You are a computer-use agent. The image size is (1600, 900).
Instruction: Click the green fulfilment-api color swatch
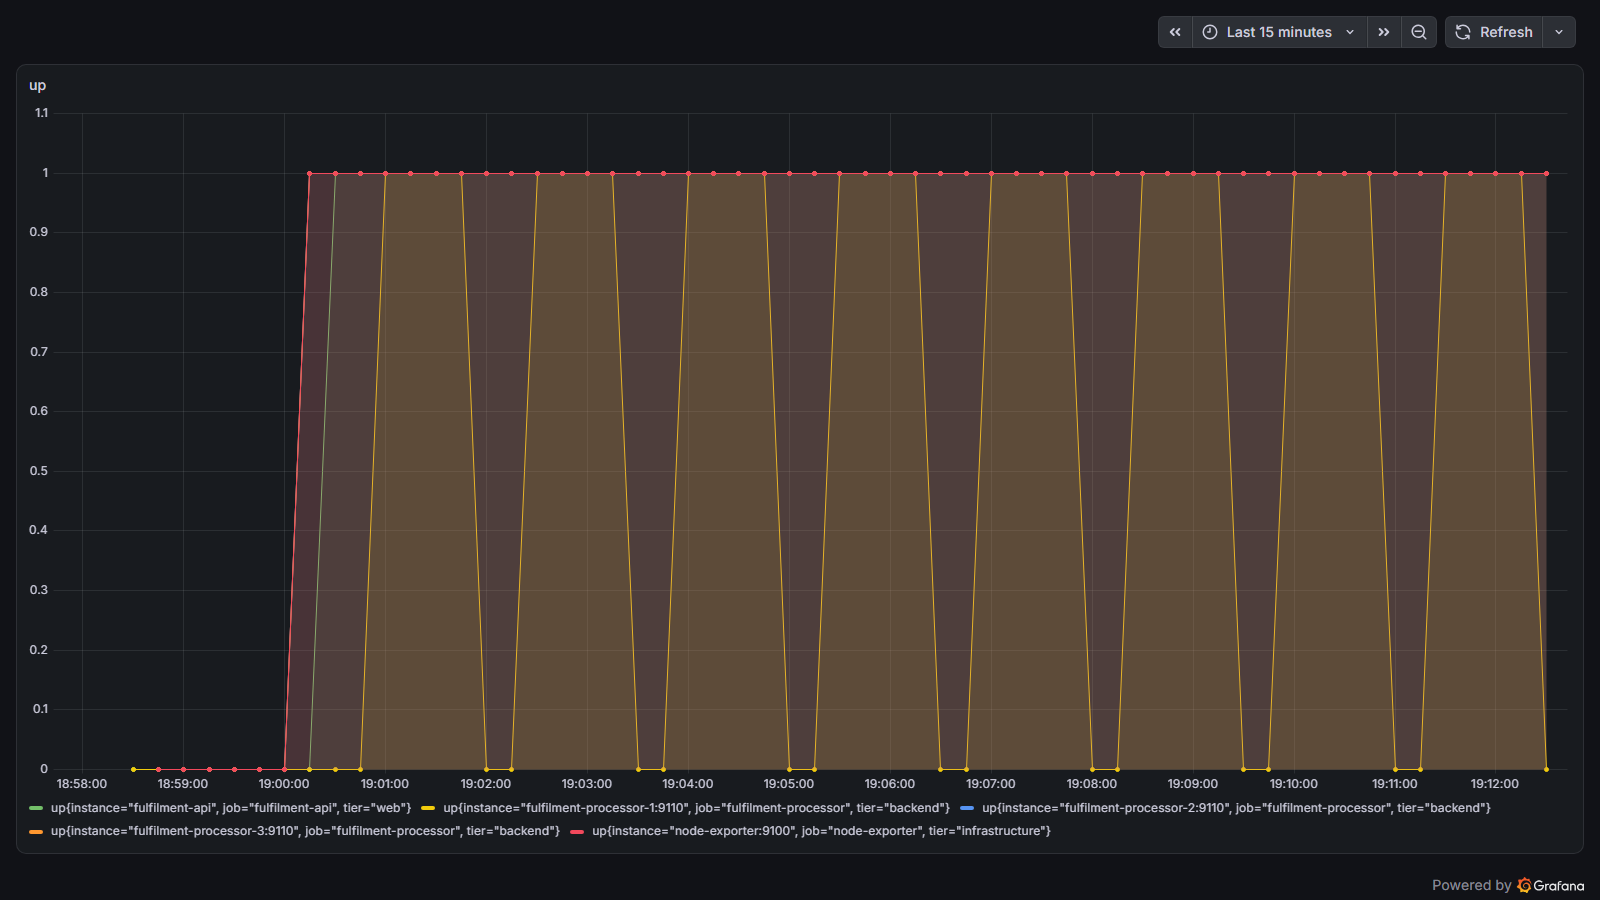(36, 808)
